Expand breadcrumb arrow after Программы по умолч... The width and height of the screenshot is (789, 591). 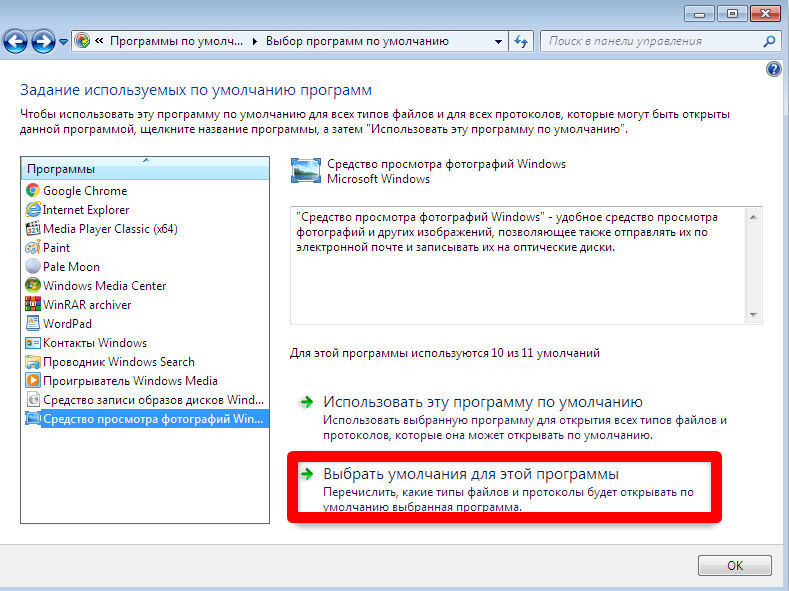(x=255, y=41)
